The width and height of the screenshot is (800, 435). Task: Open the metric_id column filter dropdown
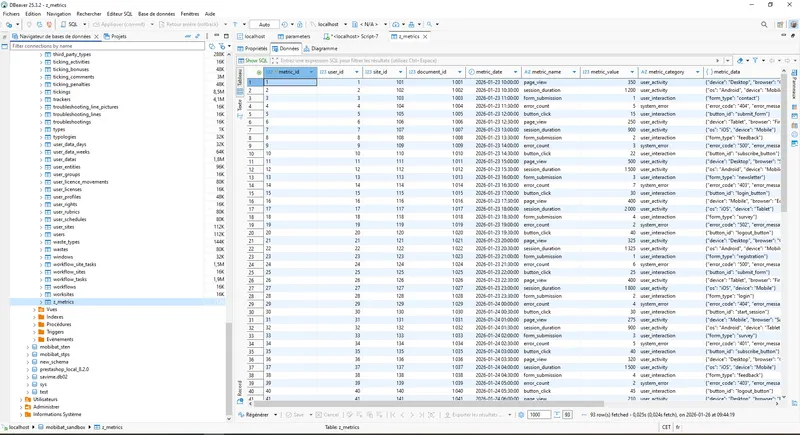click(x=311, y=72)
